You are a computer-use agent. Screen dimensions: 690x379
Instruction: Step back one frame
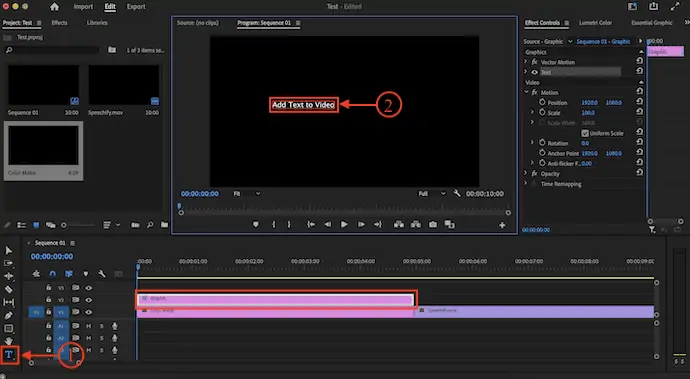327,224
